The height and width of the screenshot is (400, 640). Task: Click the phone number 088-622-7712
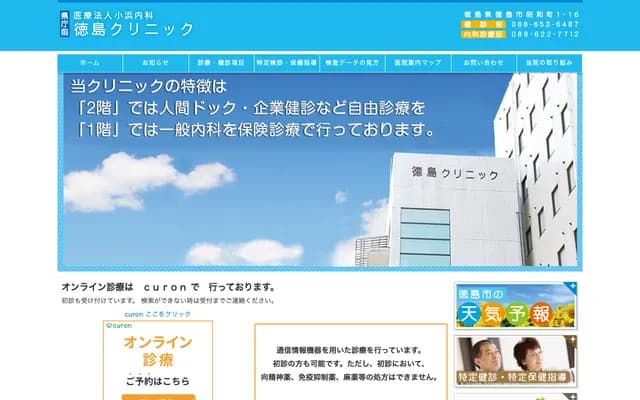pyautogui.click(x=545, y=34)
